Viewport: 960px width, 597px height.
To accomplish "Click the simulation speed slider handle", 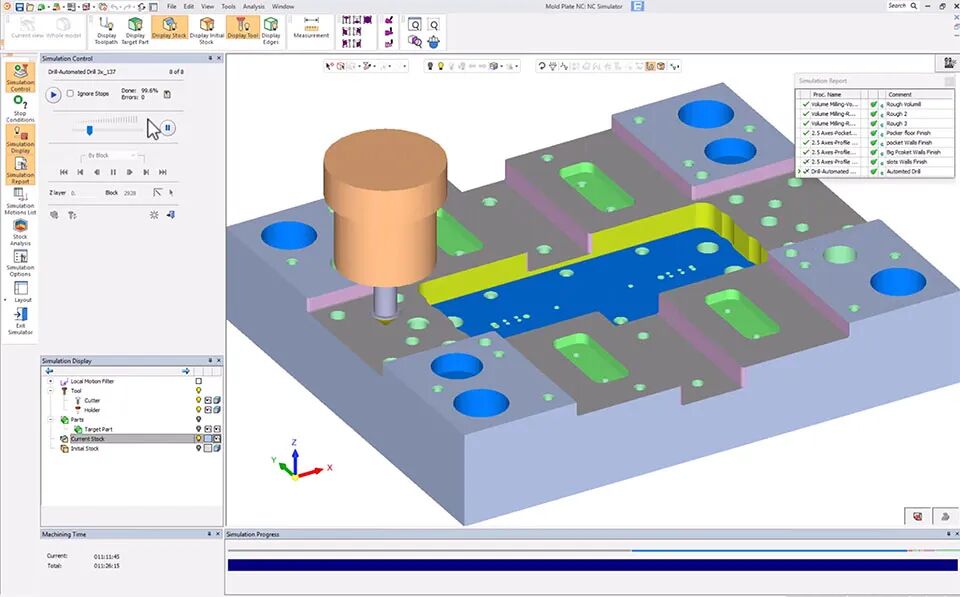I will 89,130.
